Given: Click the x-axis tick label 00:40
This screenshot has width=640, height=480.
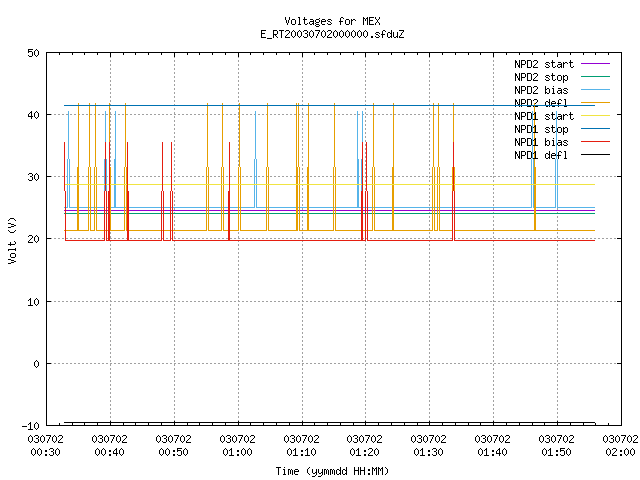Looking at the screenshot, I should point(109,452).
